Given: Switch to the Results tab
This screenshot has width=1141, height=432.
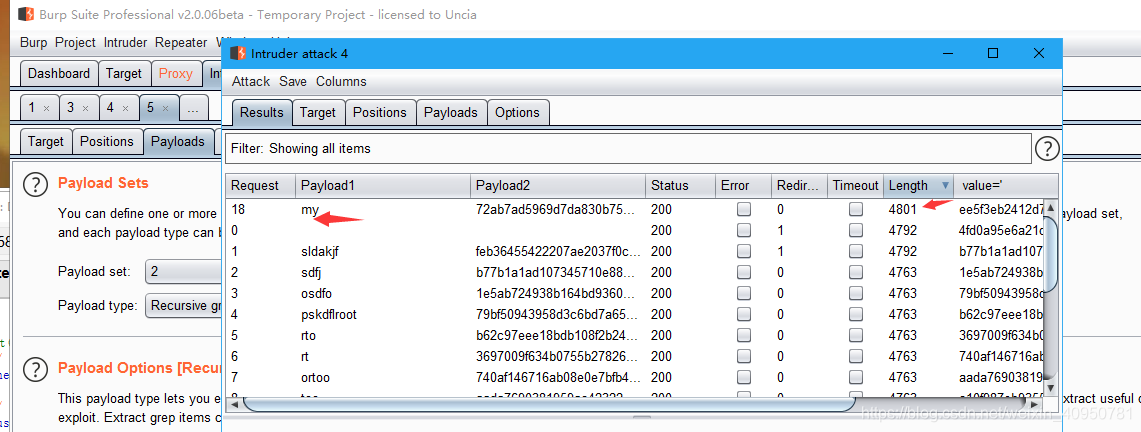Looking at the screenshot, I should 262,113.
